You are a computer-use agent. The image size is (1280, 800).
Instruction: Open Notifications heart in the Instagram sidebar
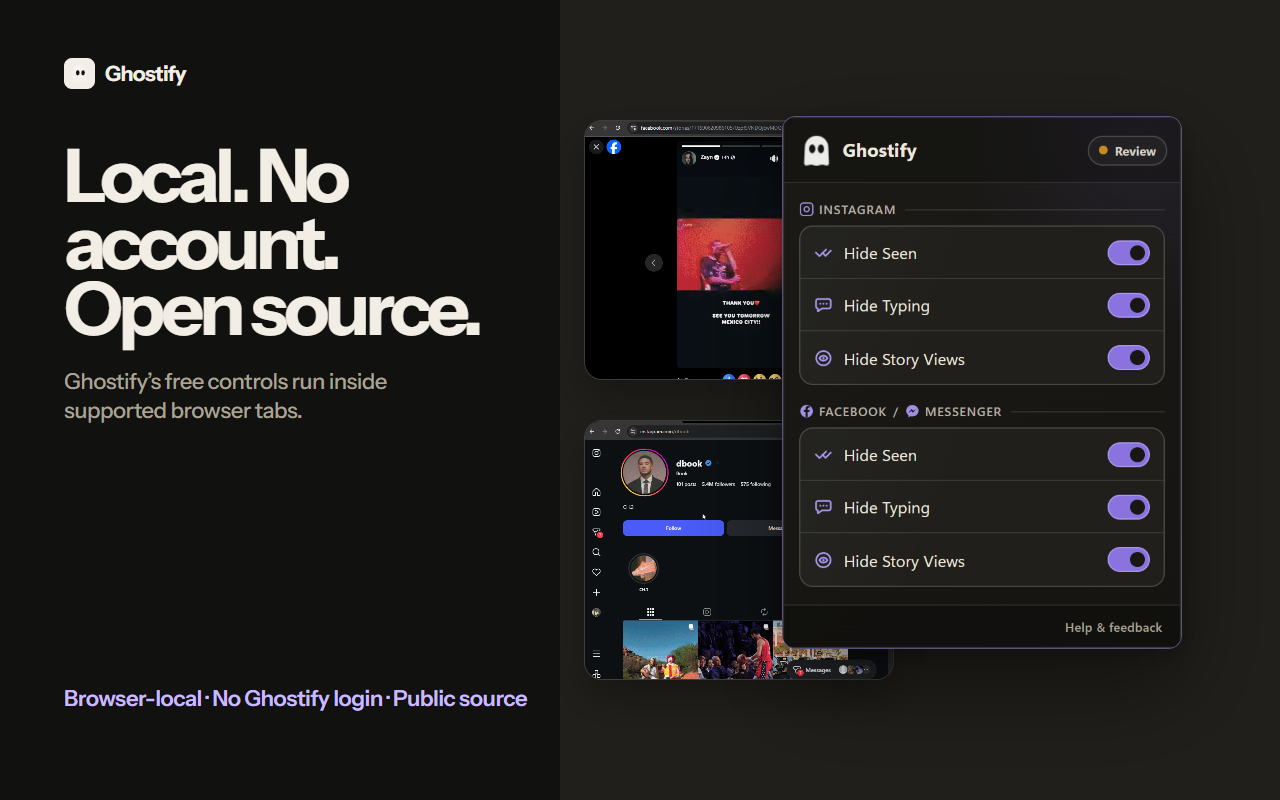pyautogui.click(x=596, y=572)
